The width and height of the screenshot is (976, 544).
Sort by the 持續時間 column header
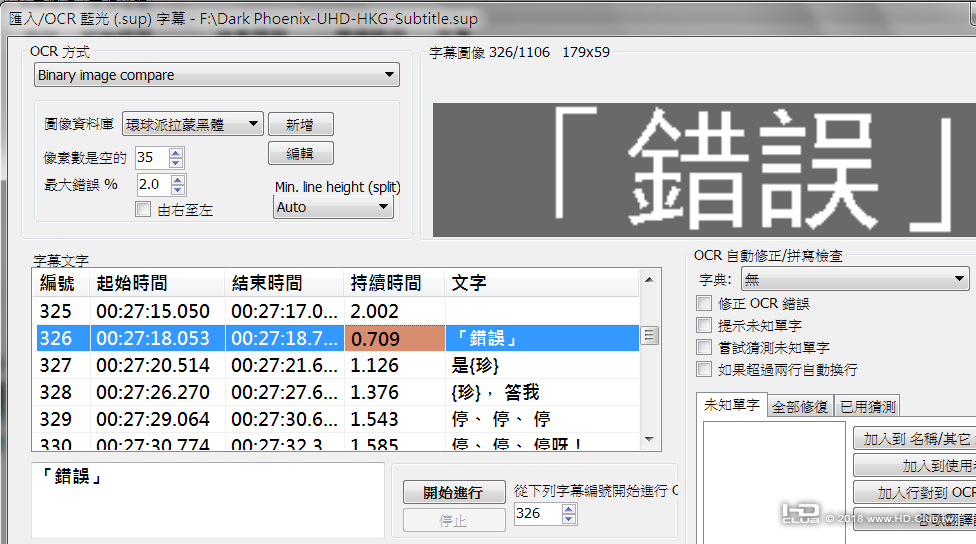tap(394, 283)
